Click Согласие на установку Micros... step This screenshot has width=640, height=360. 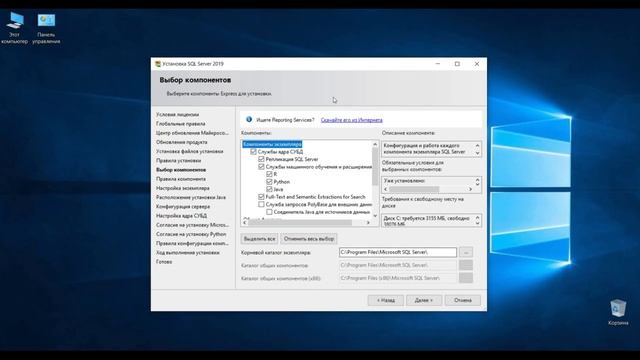192,225
